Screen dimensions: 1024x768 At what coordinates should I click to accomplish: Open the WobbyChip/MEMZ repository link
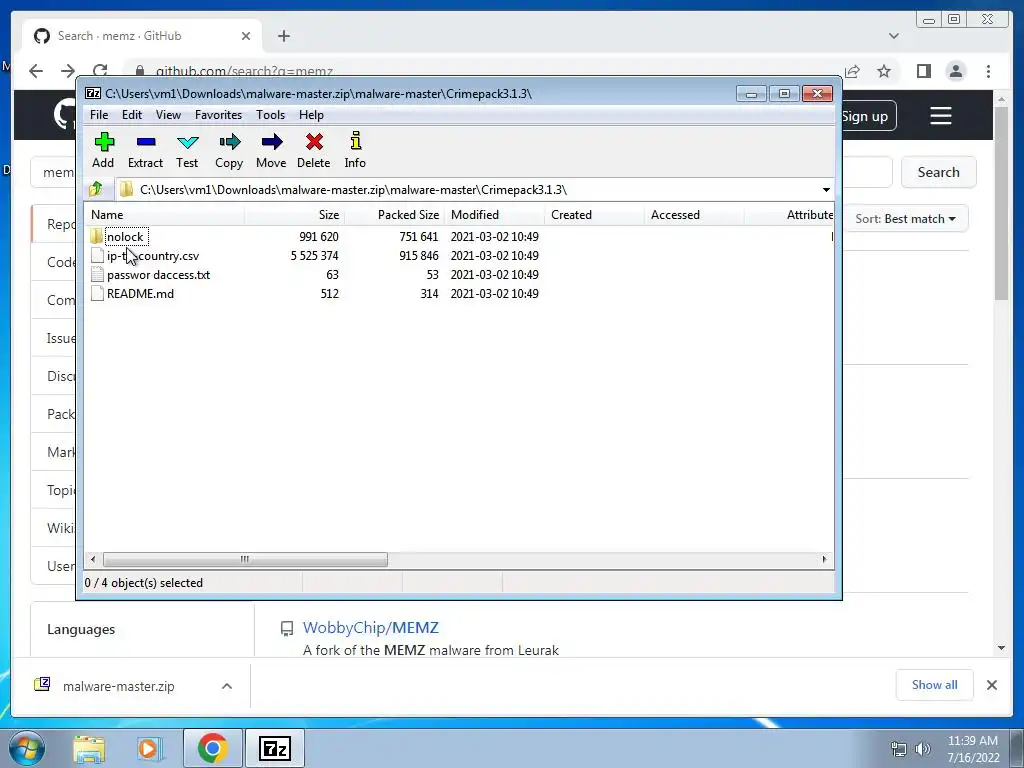(370, 628)
